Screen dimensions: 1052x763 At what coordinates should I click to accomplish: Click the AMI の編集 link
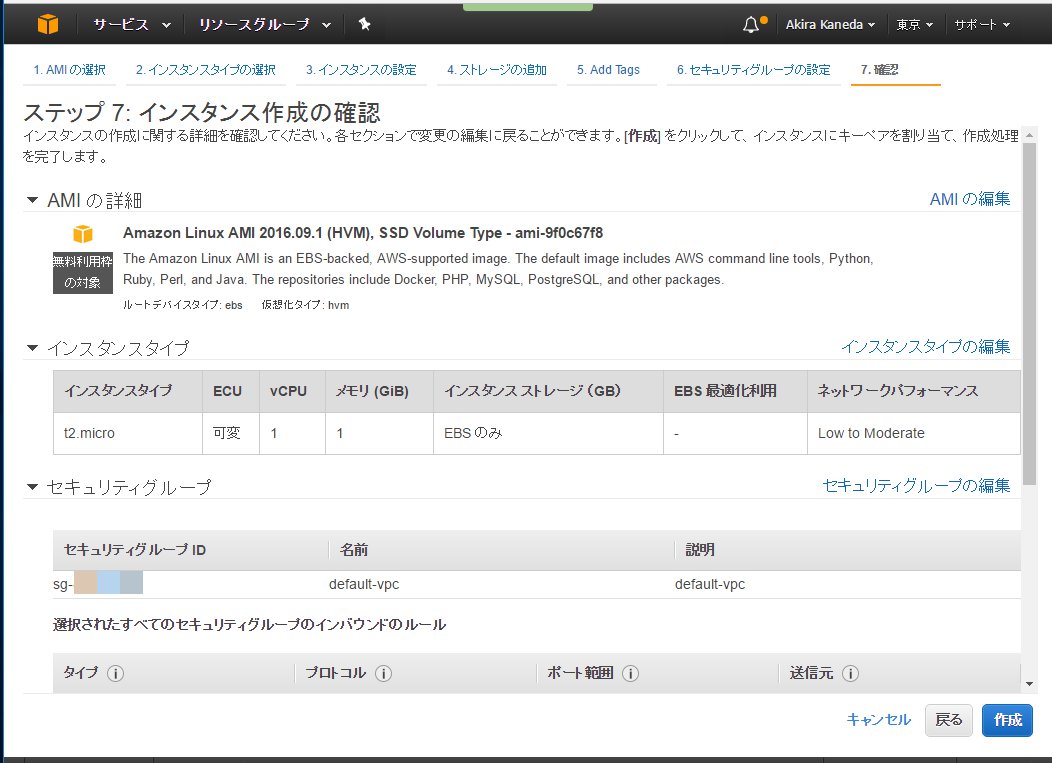coord(969,199)
